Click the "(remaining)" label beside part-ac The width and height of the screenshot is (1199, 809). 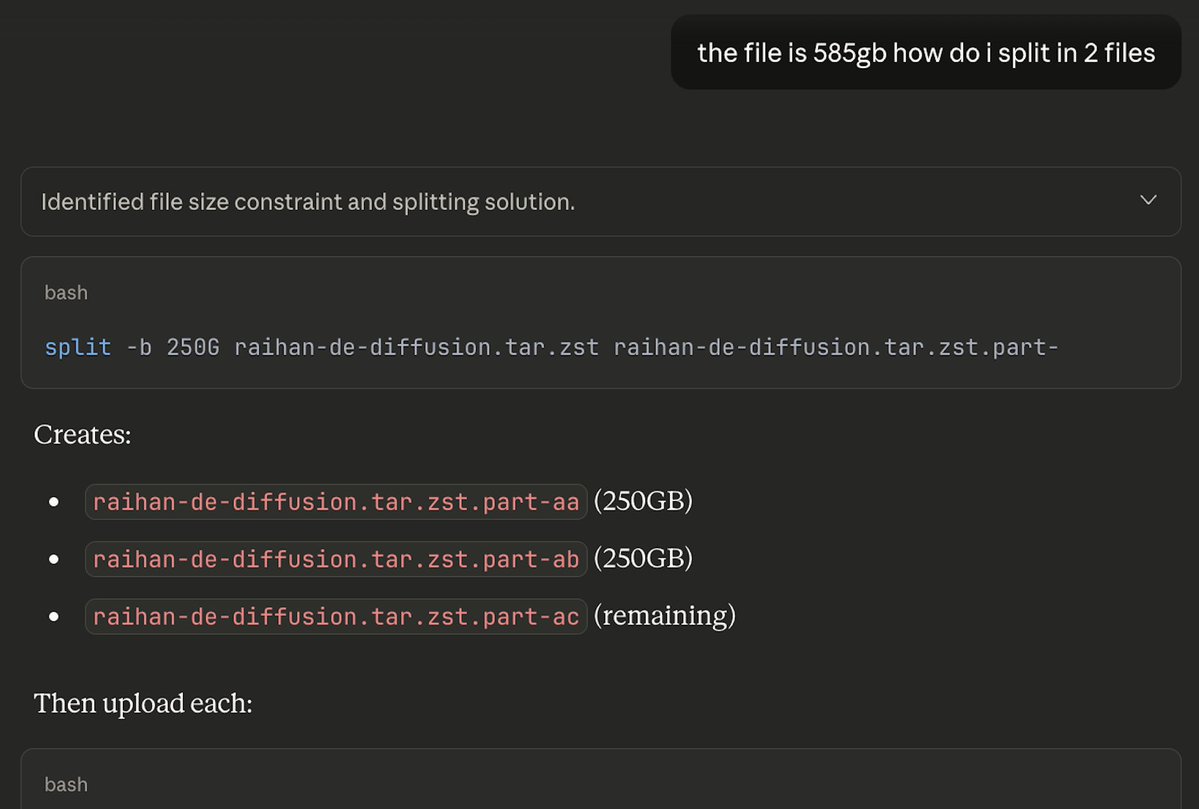click(665, 616)
